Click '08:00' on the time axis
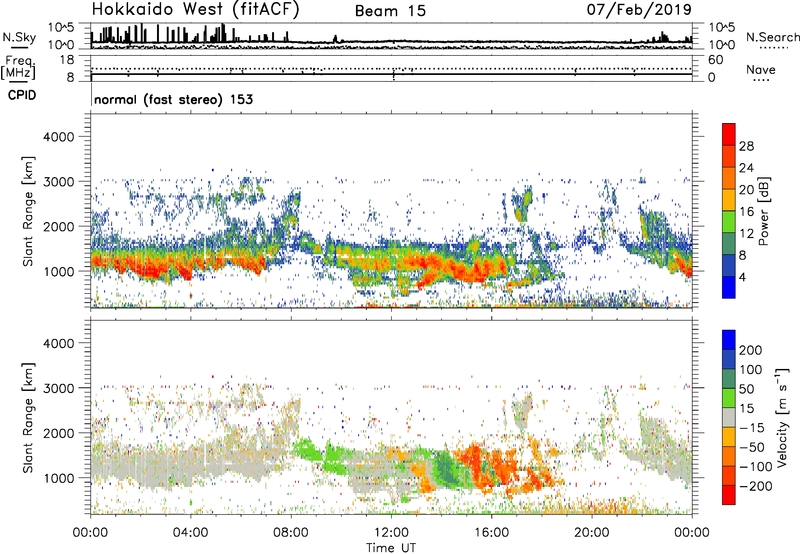Screen dimensions: 800x554 [291, 533]
